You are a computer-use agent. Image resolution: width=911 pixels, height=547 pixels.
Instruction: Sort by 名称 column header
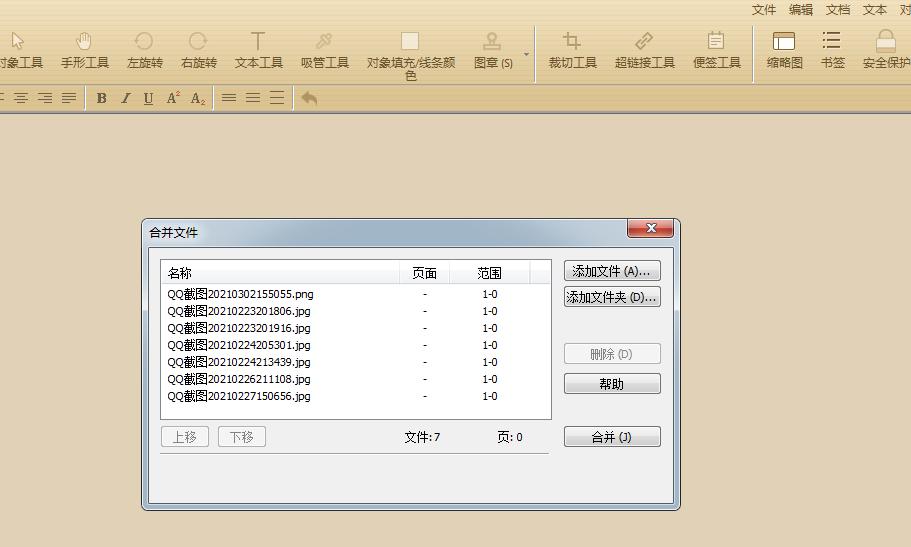280,273
